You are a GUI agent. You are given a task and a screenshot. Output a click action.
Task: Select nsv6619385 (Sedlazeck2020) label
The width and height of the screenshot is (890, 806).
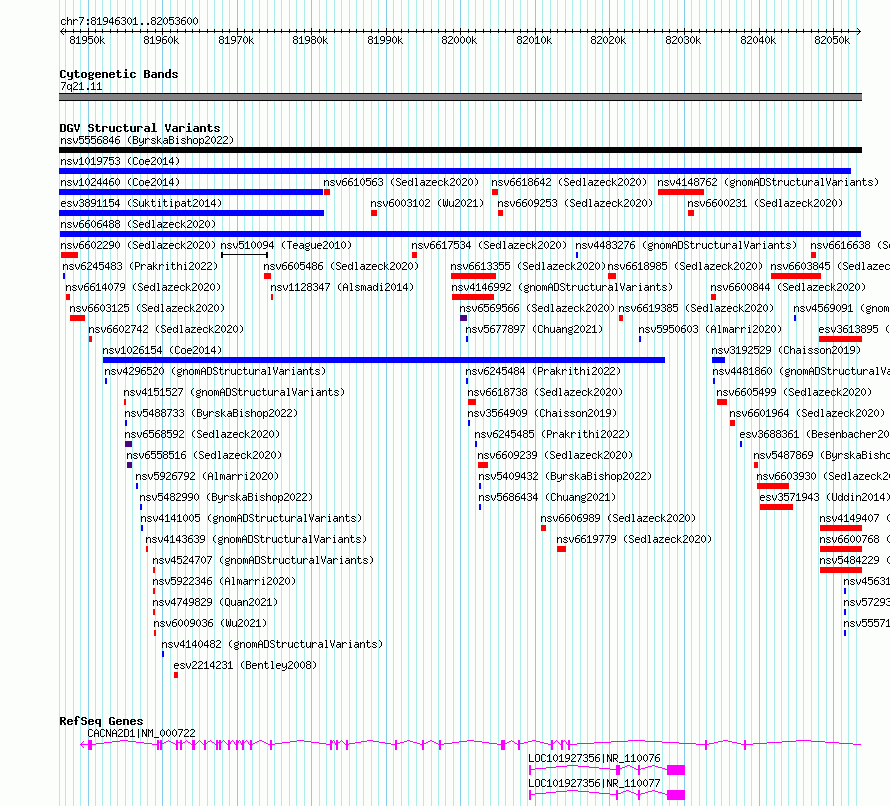pyautogui.click(x=696, y=308)
